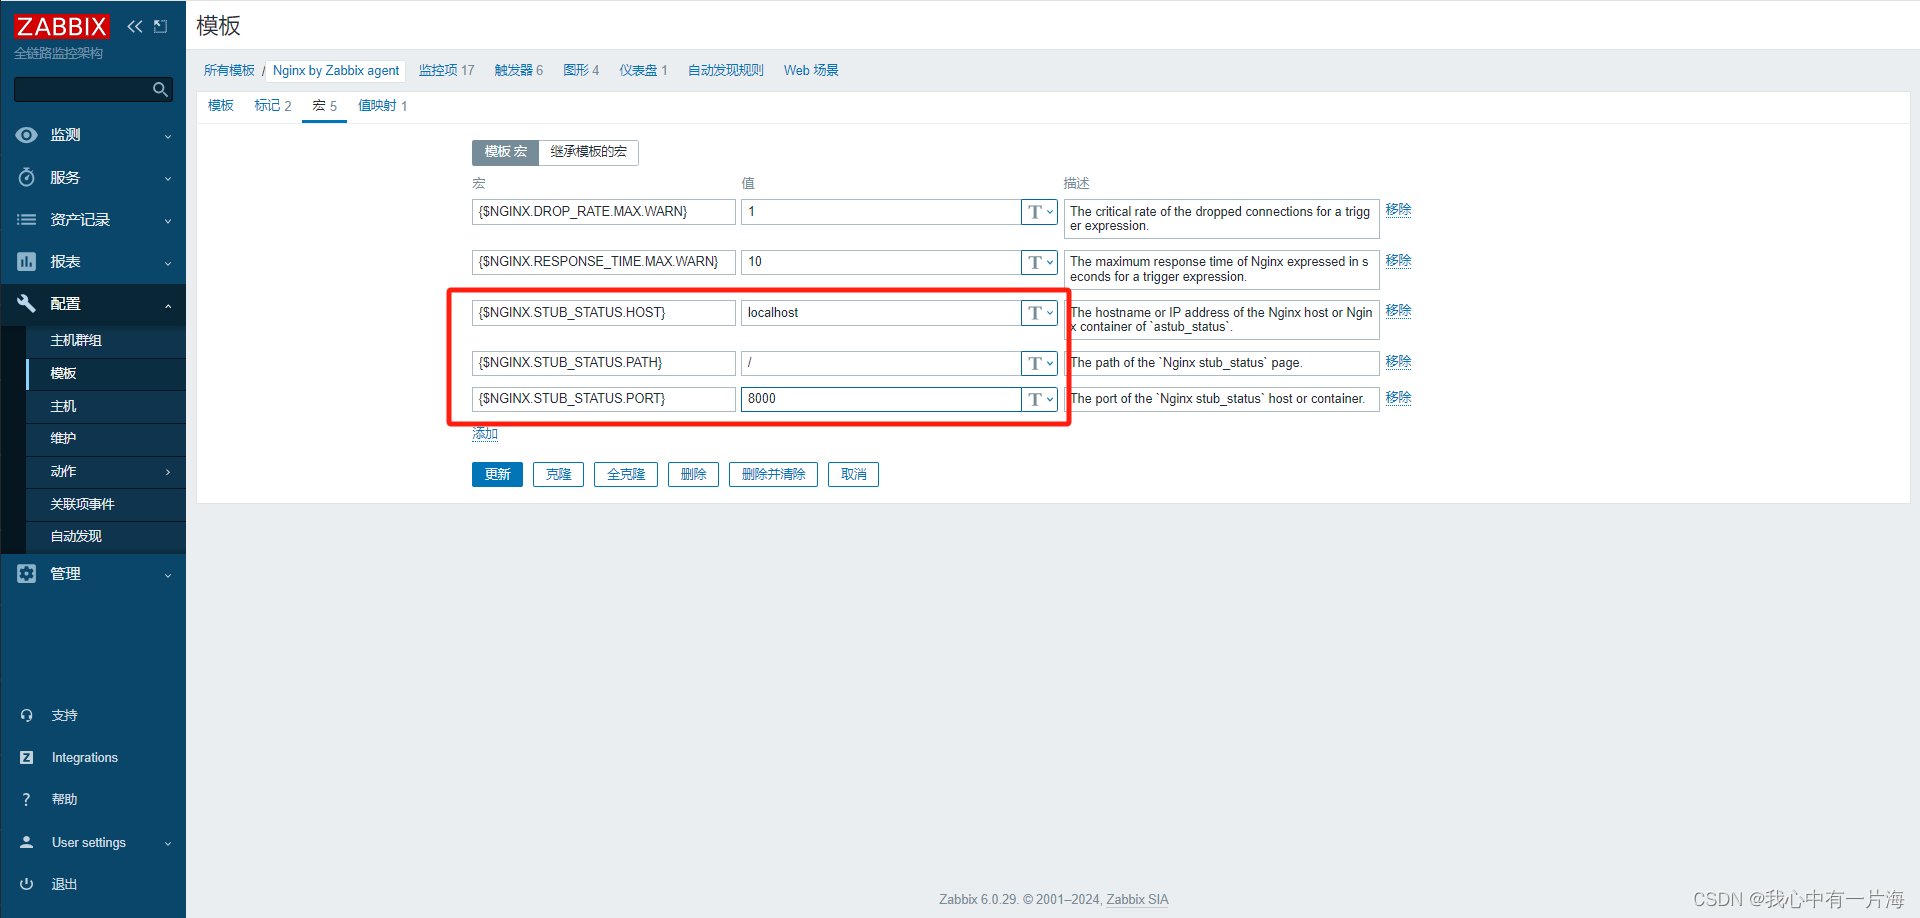
Task: Expand the 动作 submenu arrow
Action: click(x=168, y=472)
